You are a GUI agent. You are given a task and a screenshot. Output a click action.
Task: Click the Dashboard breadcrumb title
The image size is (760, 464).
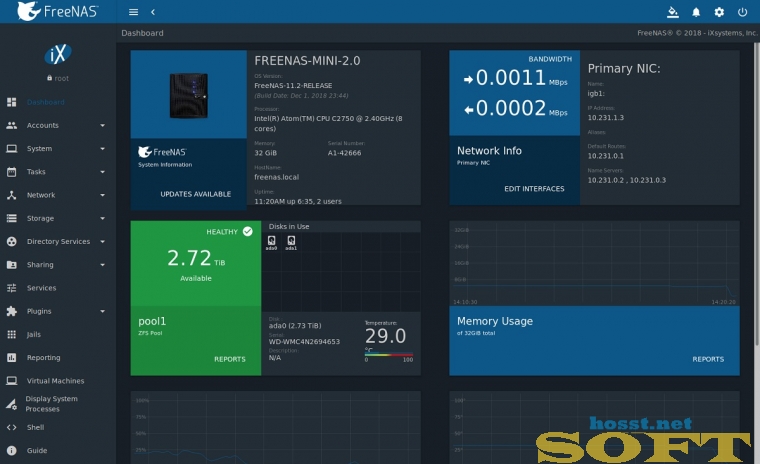click(x=142, y=33)
